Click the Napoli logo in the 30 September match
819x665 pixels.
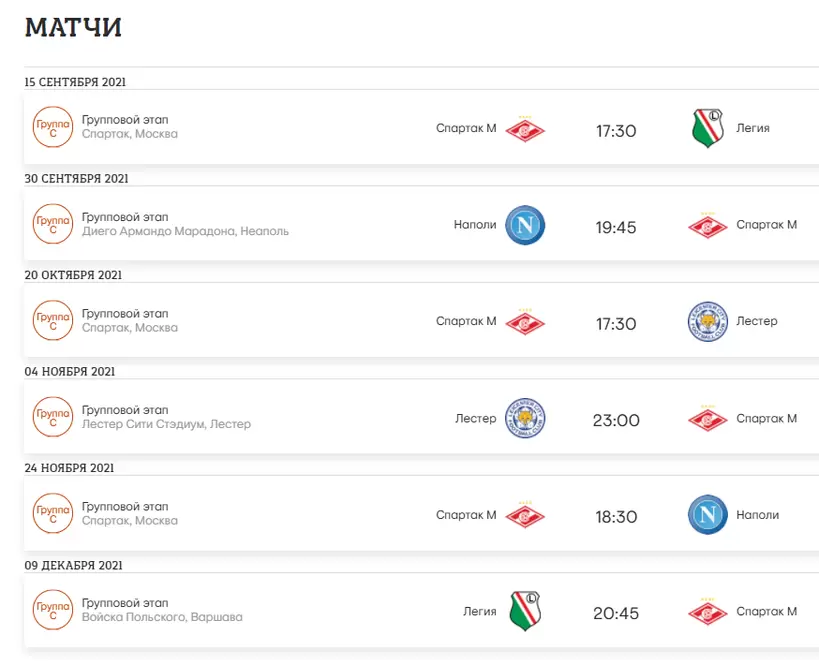(525, 225)
